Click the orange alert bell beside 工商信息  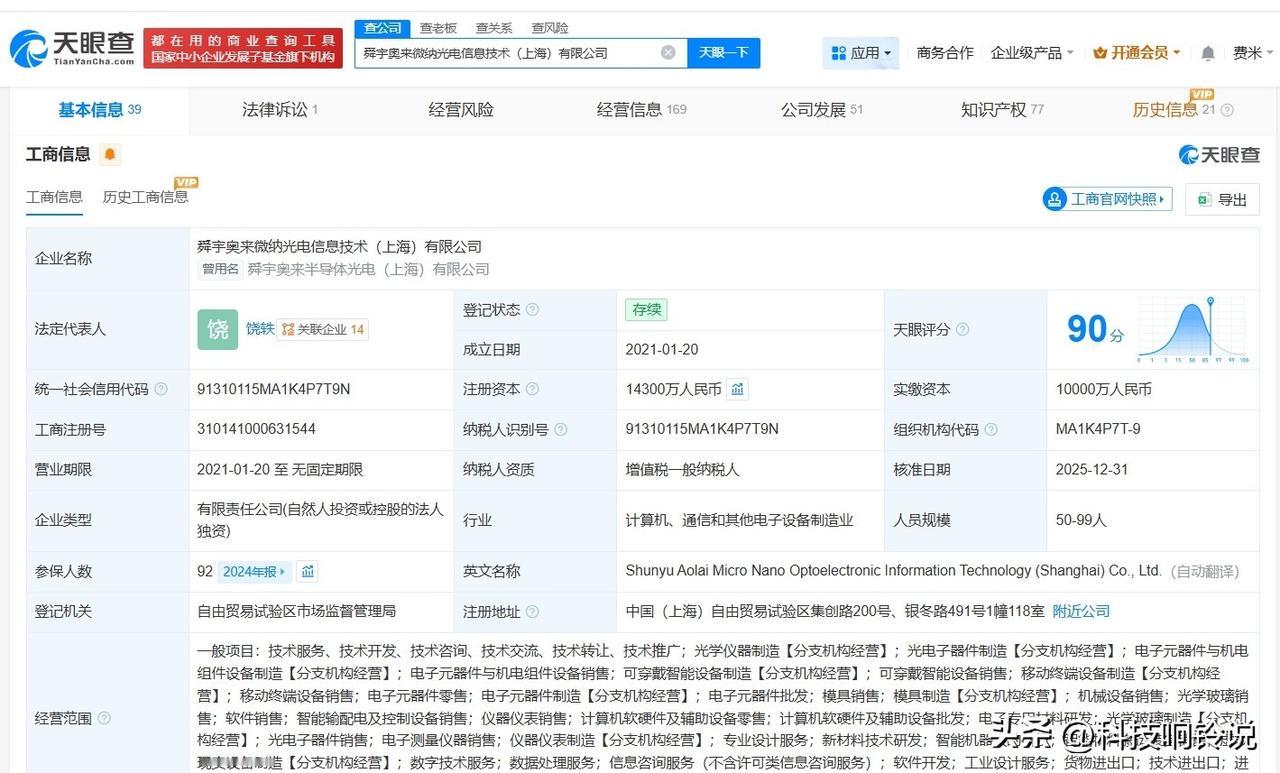coord(109,155)
